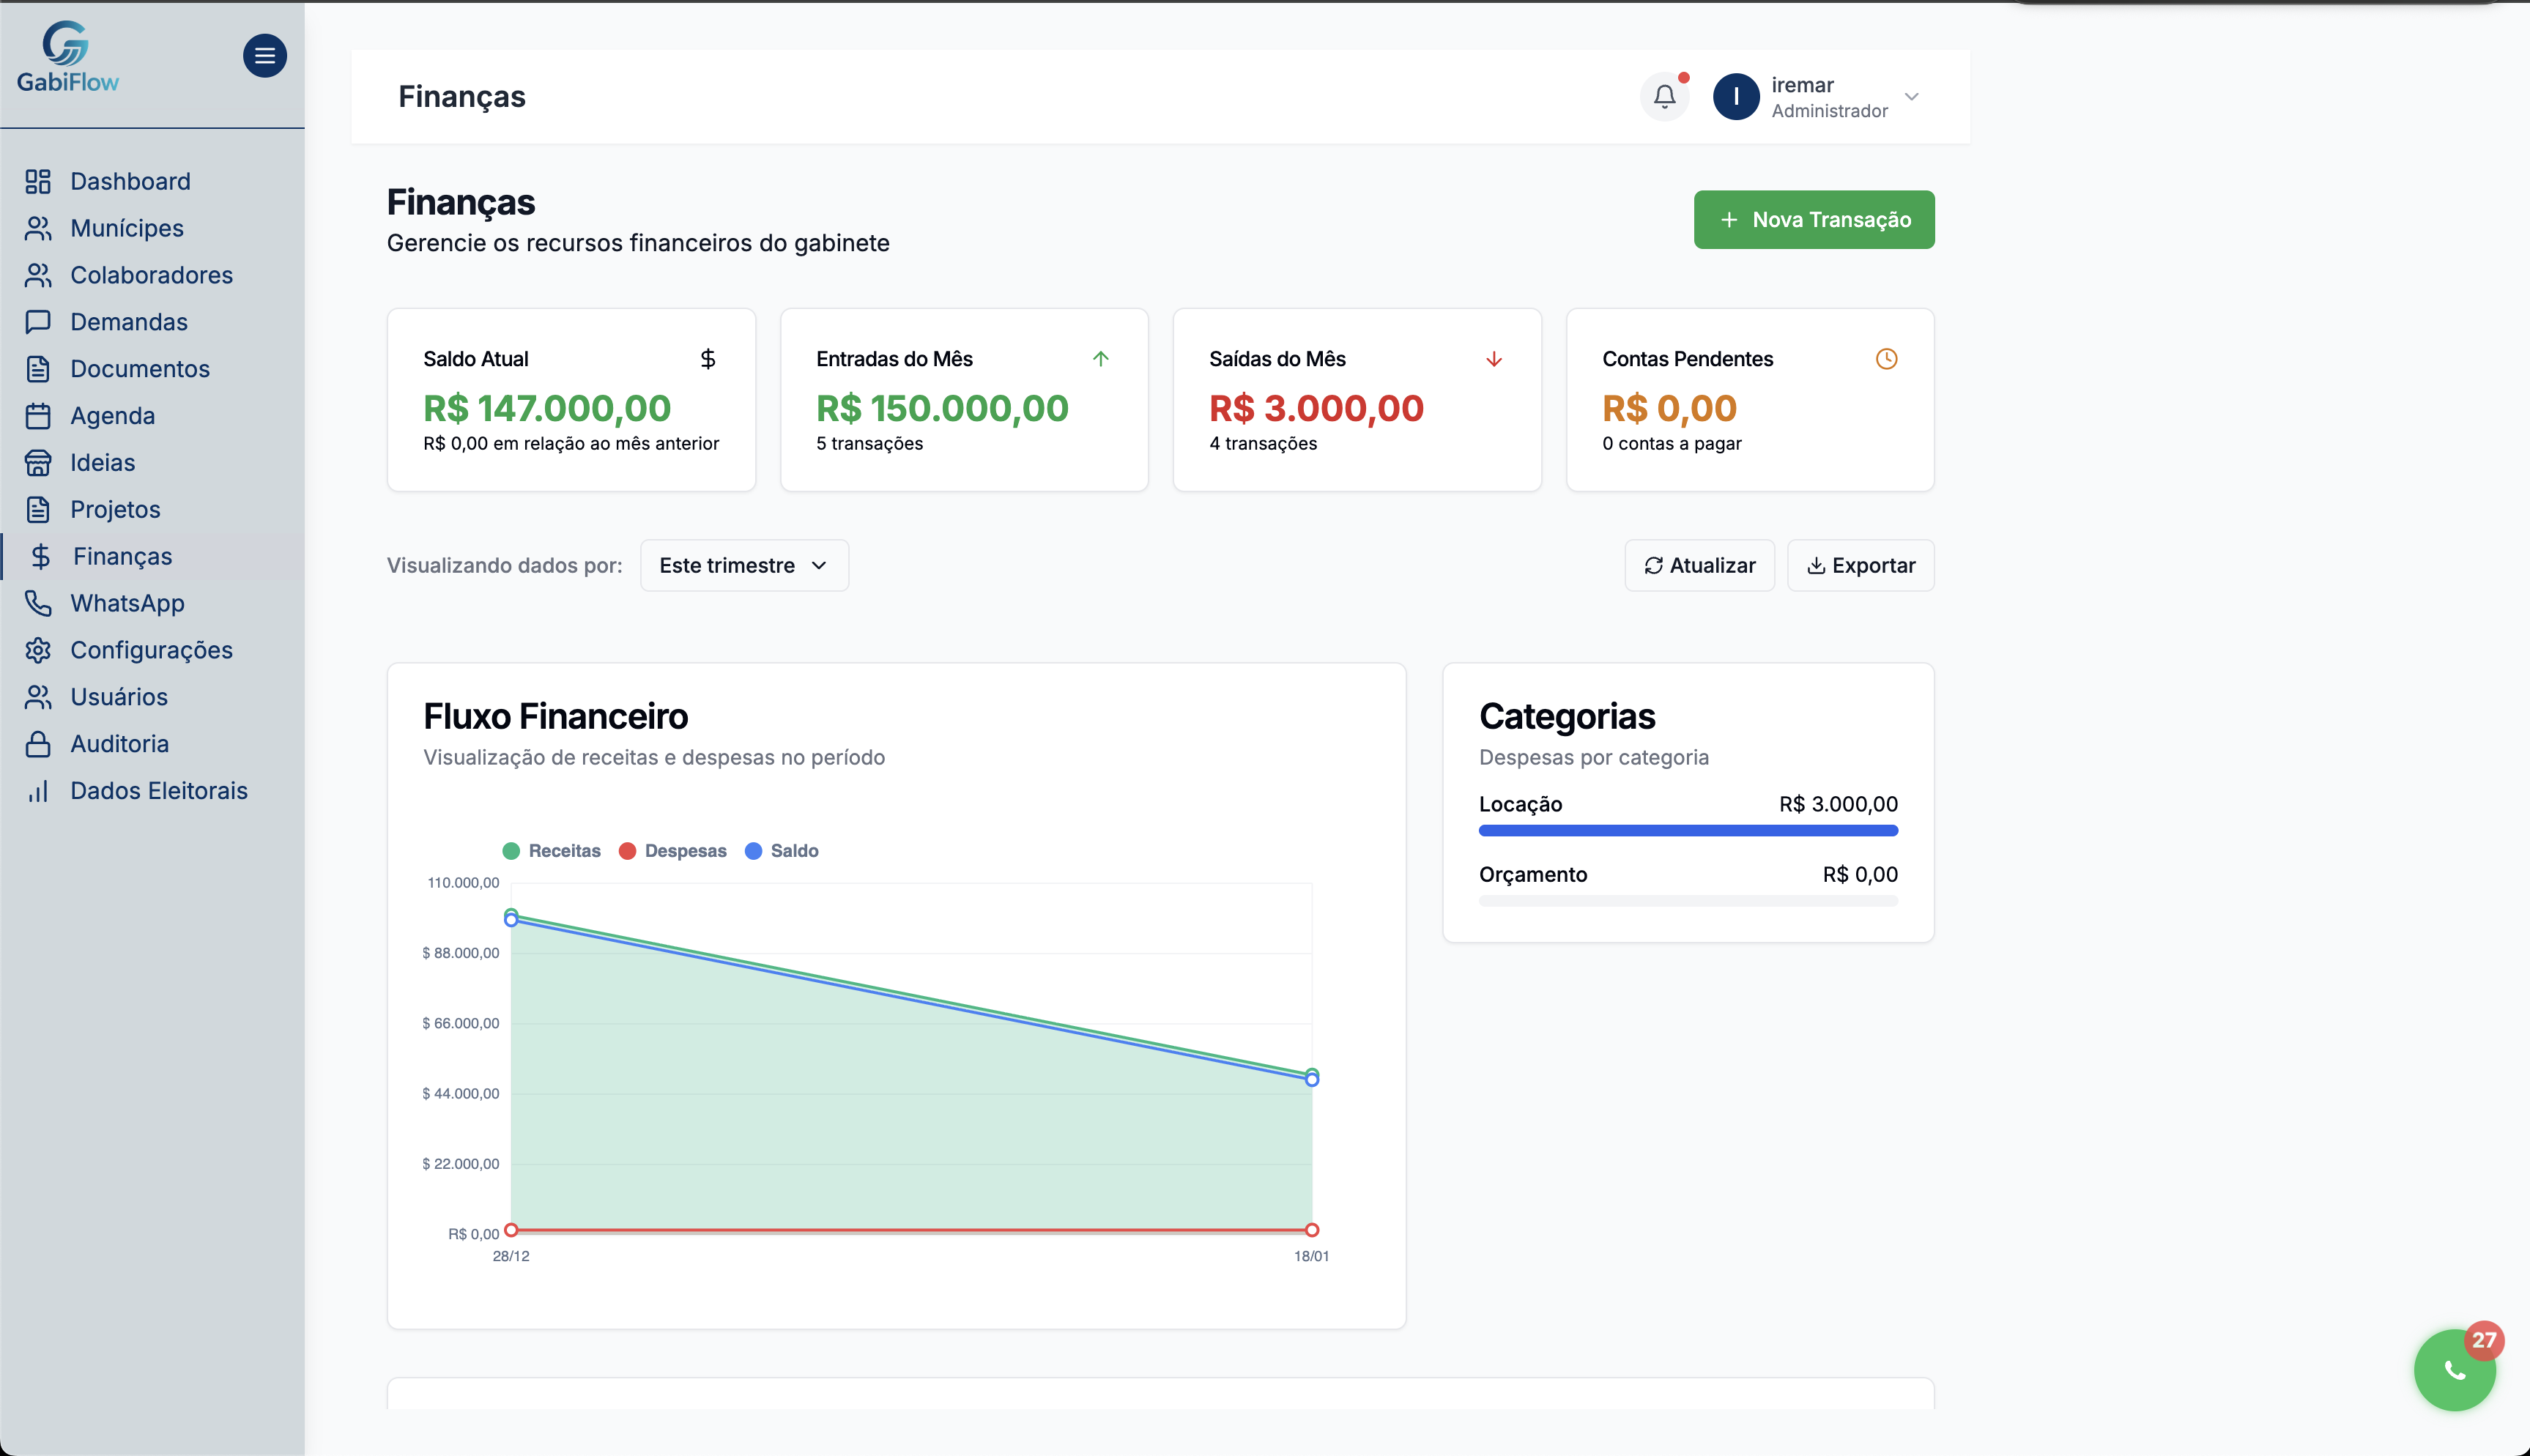Open the Dashboard sidebar item
2530x1456 pixels.
(x=130, y=181)
